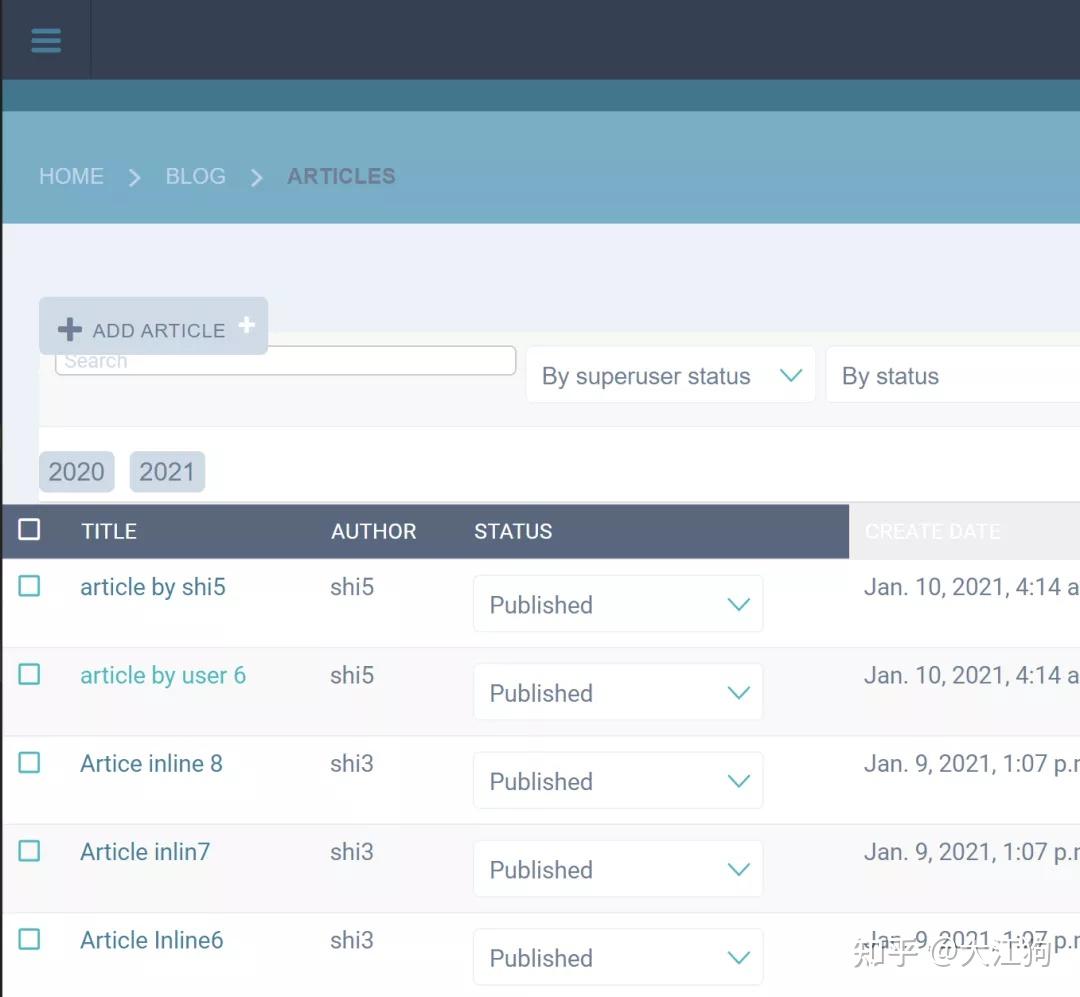This screenshot has height=997, width=1080.
Task: Click arrow icon in Artice inline 8 status
Action: (x=738, y=781)
